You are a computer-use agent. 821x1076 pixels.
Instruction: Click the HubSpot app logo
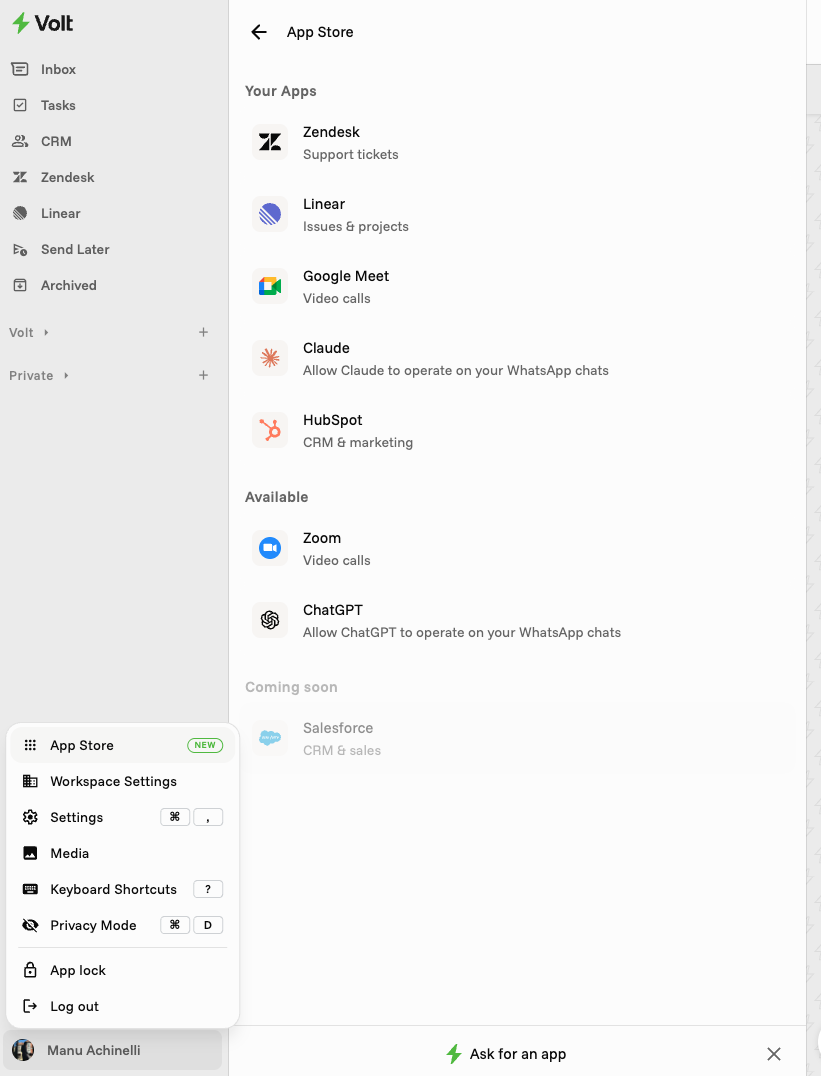coord(270,430)
